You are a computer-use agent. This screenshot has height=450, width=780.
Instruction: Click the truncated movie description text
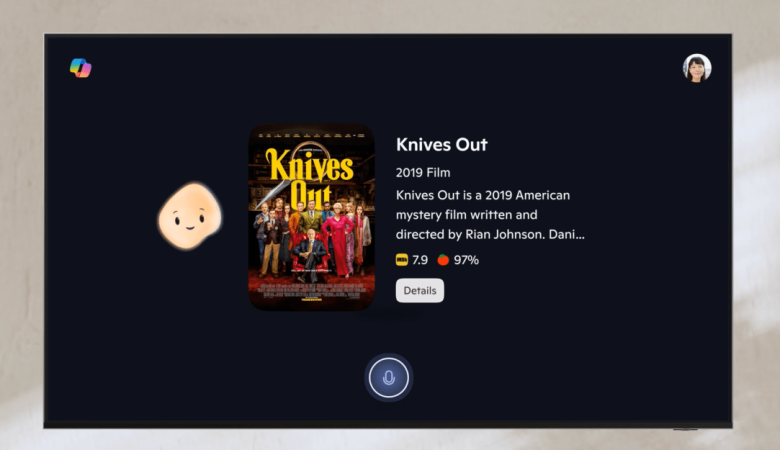pos(490,215)
